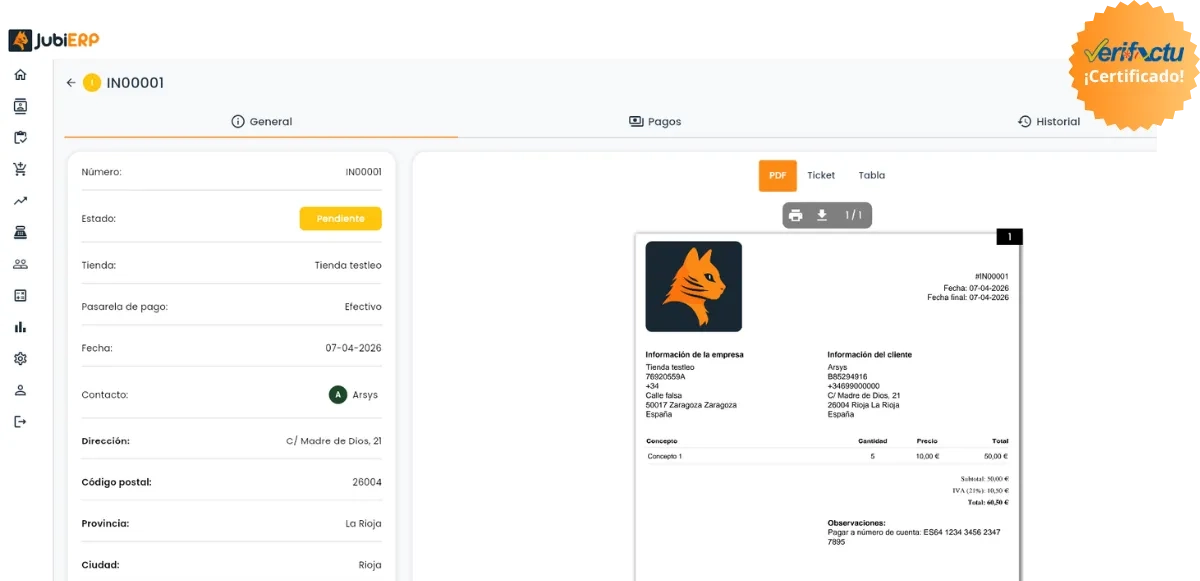Show the Ticket view of invoice

coord(821,175)
